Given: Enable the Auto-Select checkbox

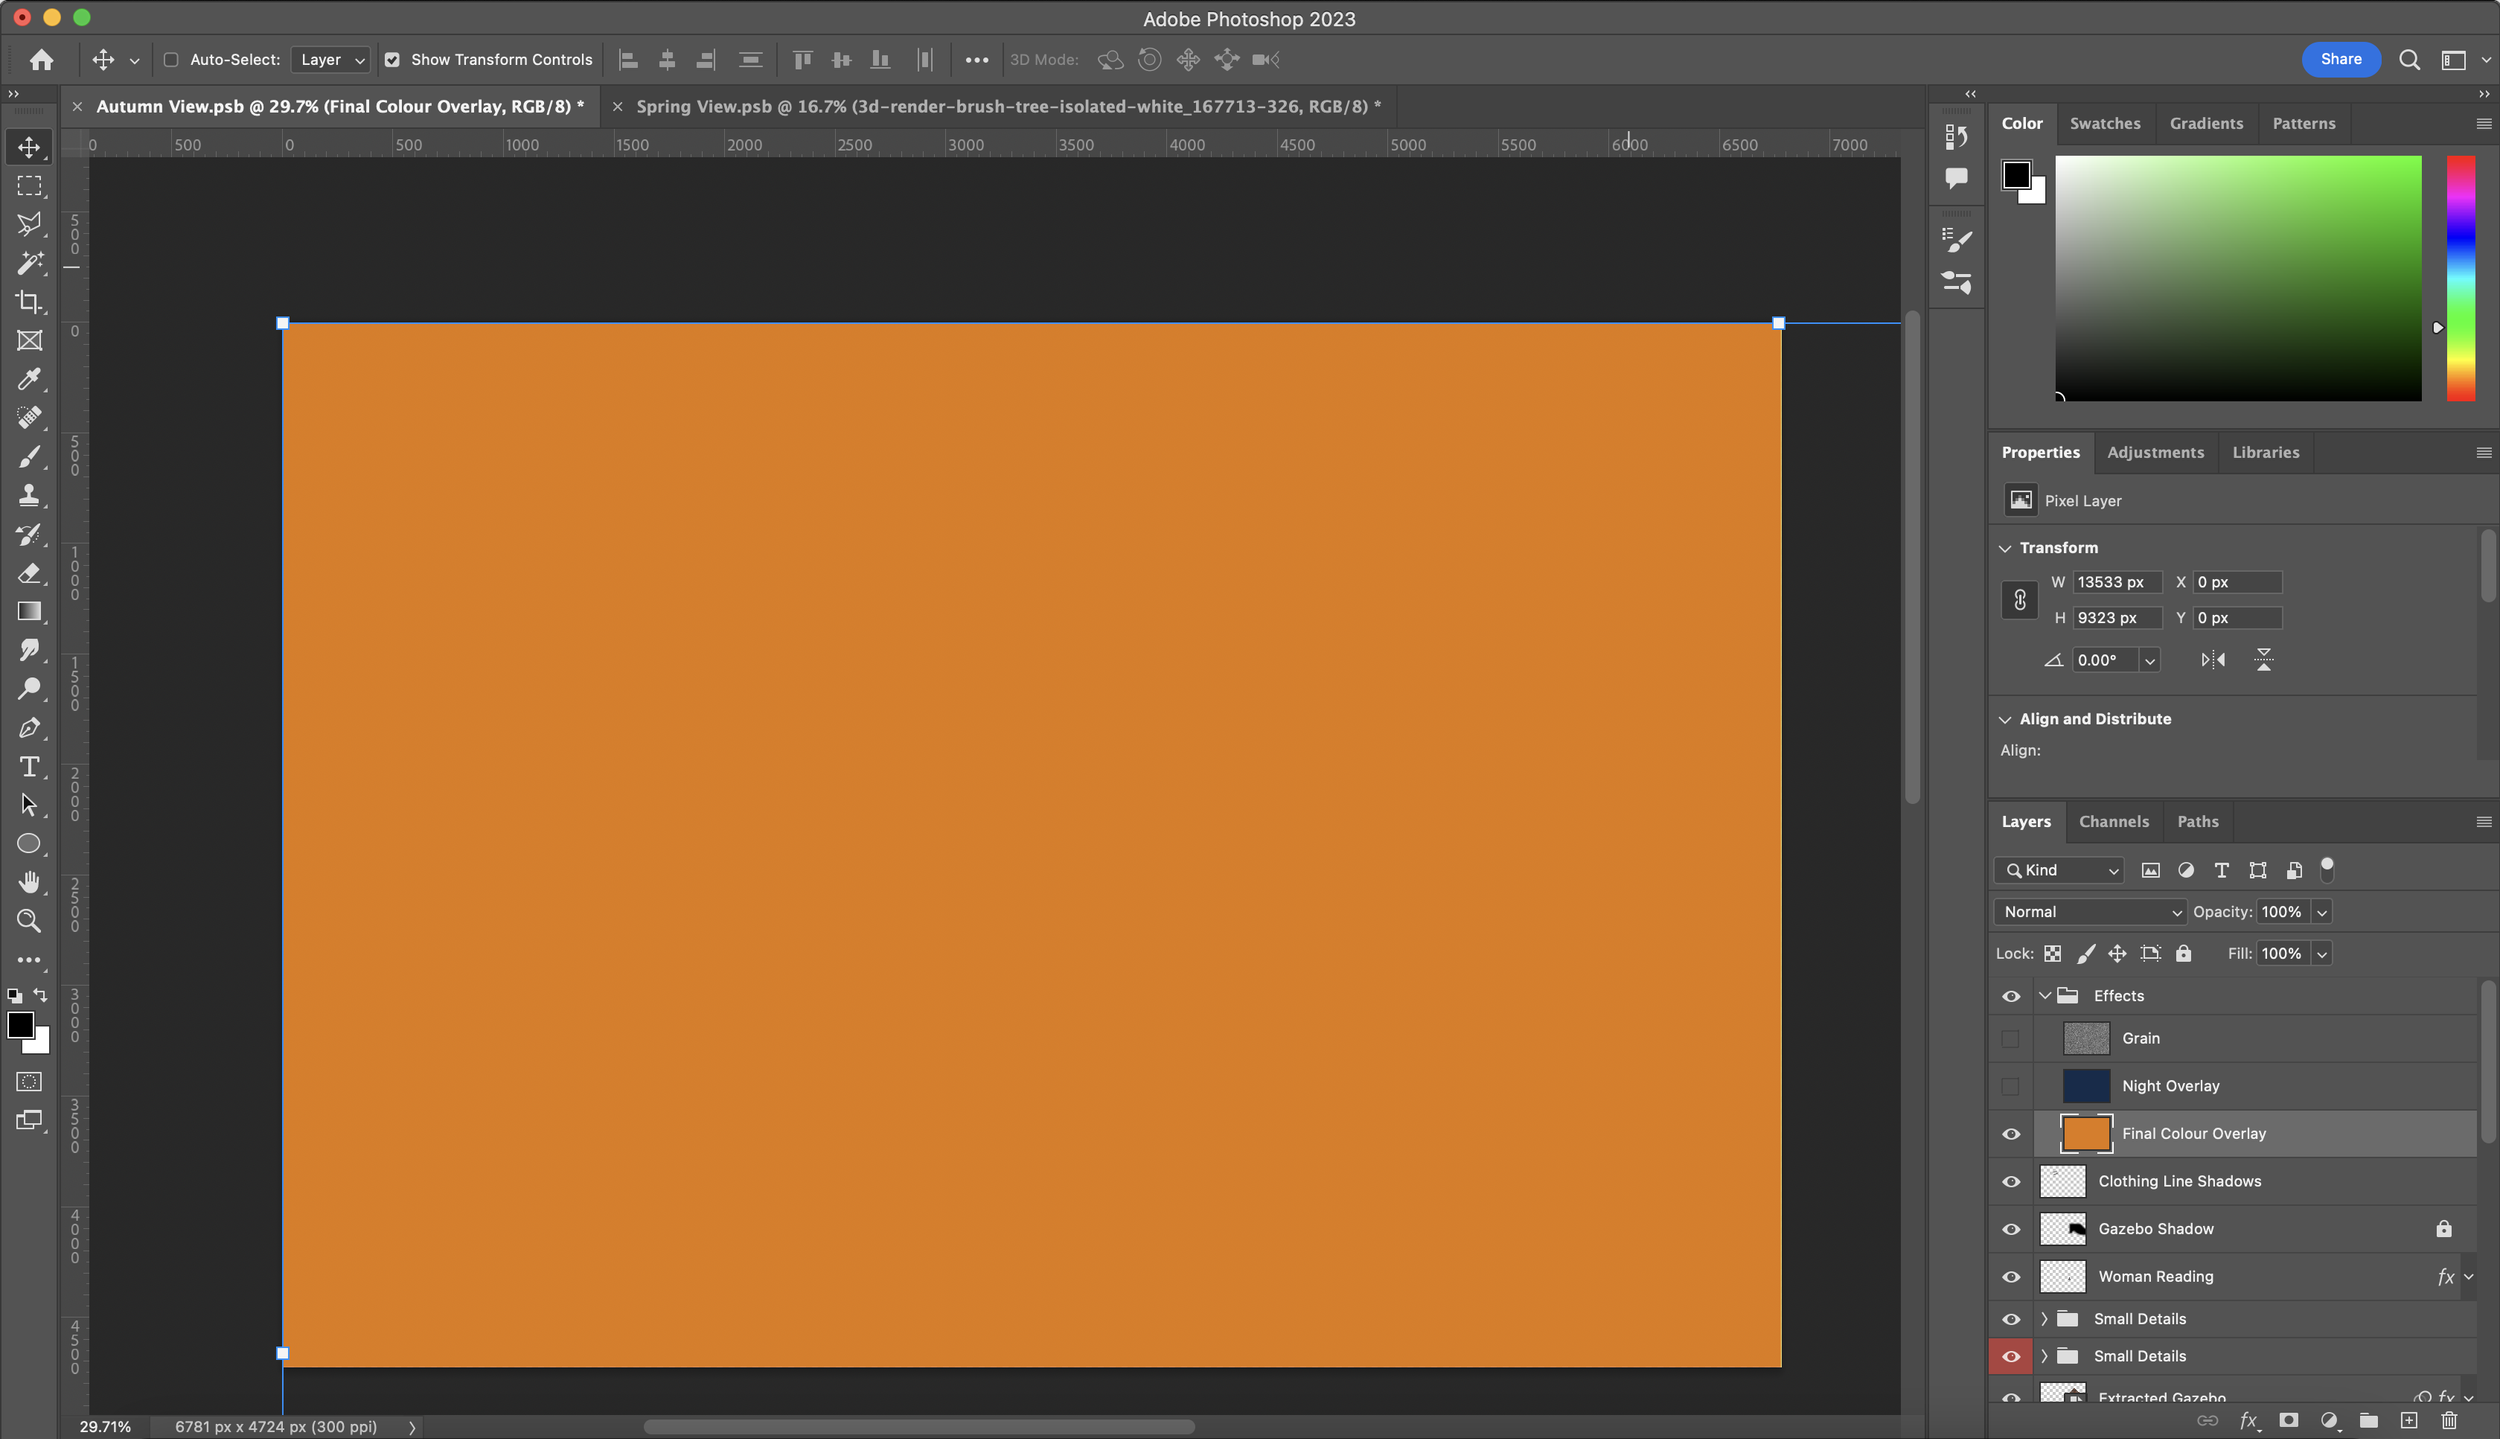Looking at the screenshot, I should [171, 60].
